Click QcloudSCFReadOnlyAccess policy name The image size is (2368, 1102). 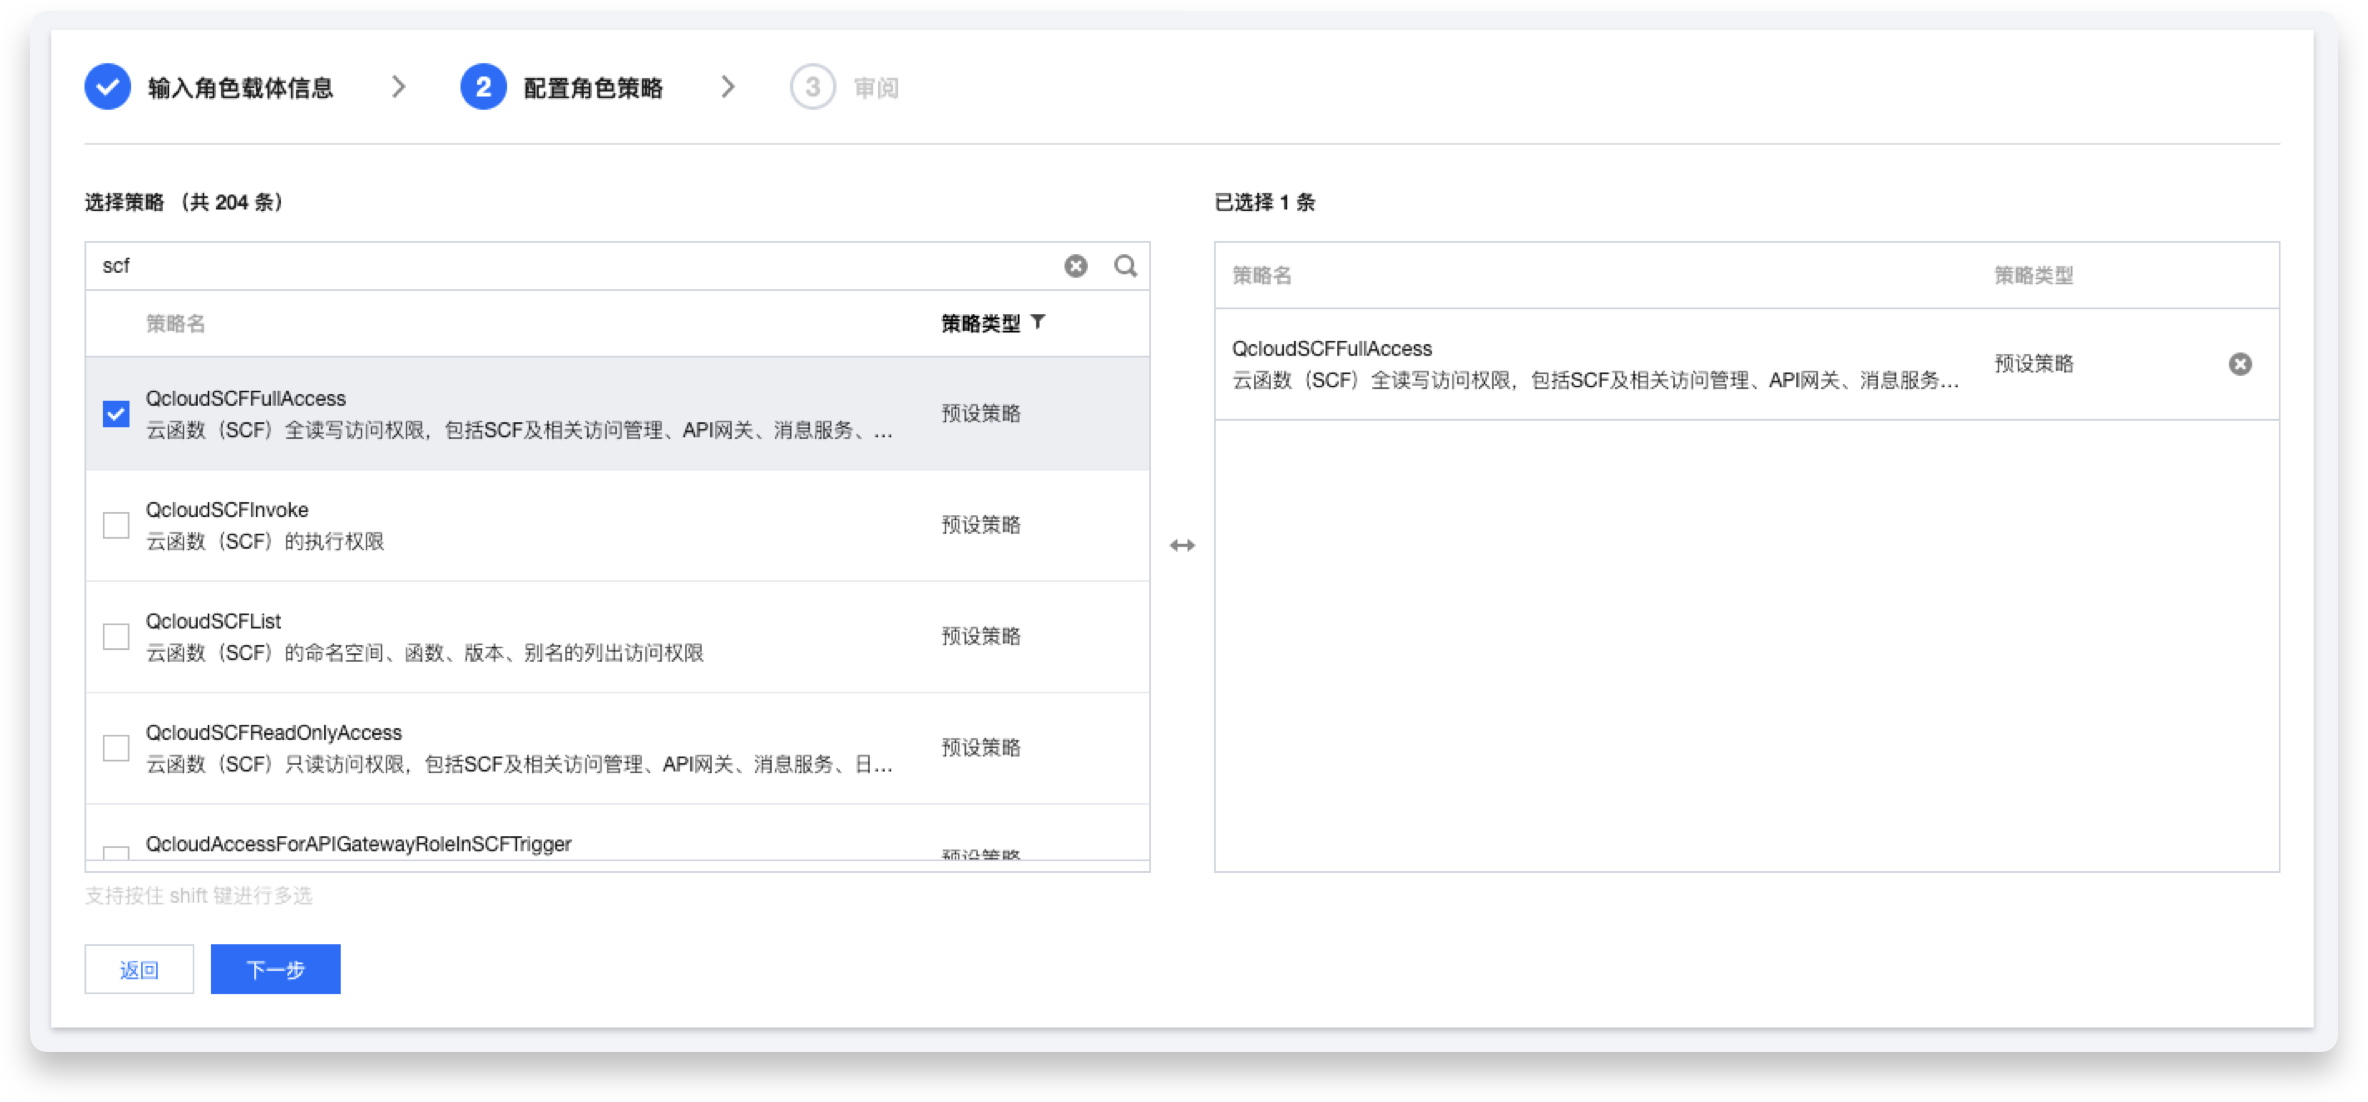[x=274, y=733]
